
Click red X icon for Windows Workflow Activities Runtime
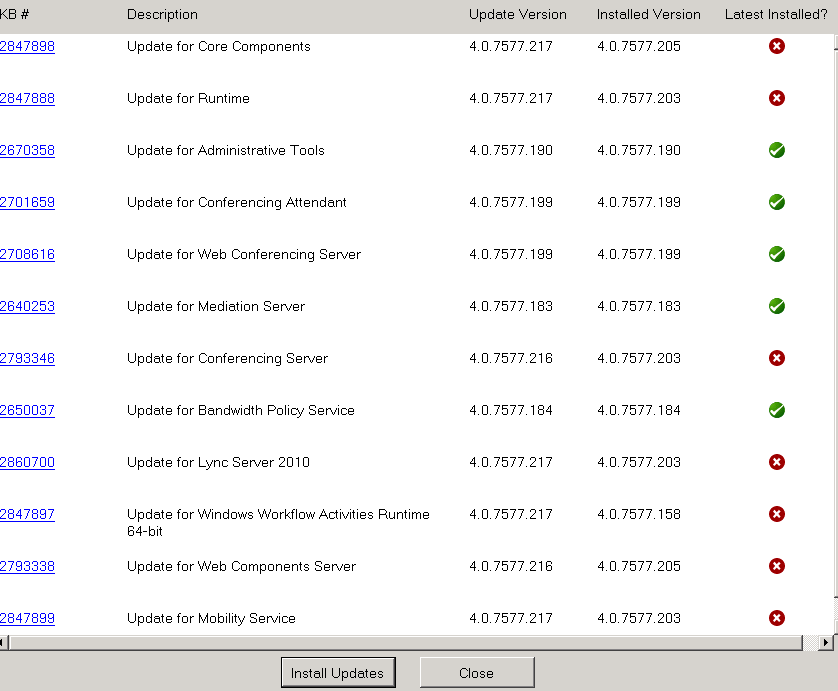tap(777, 514)
